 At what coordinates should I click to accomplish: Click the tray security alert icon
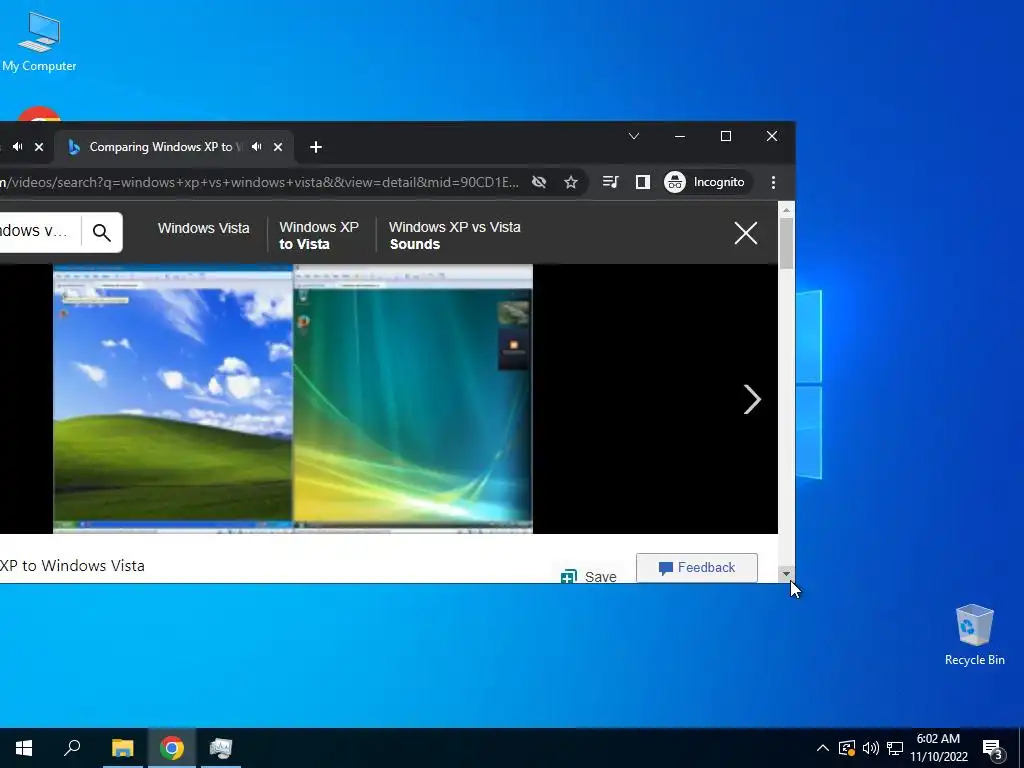(x=846, y=748)
